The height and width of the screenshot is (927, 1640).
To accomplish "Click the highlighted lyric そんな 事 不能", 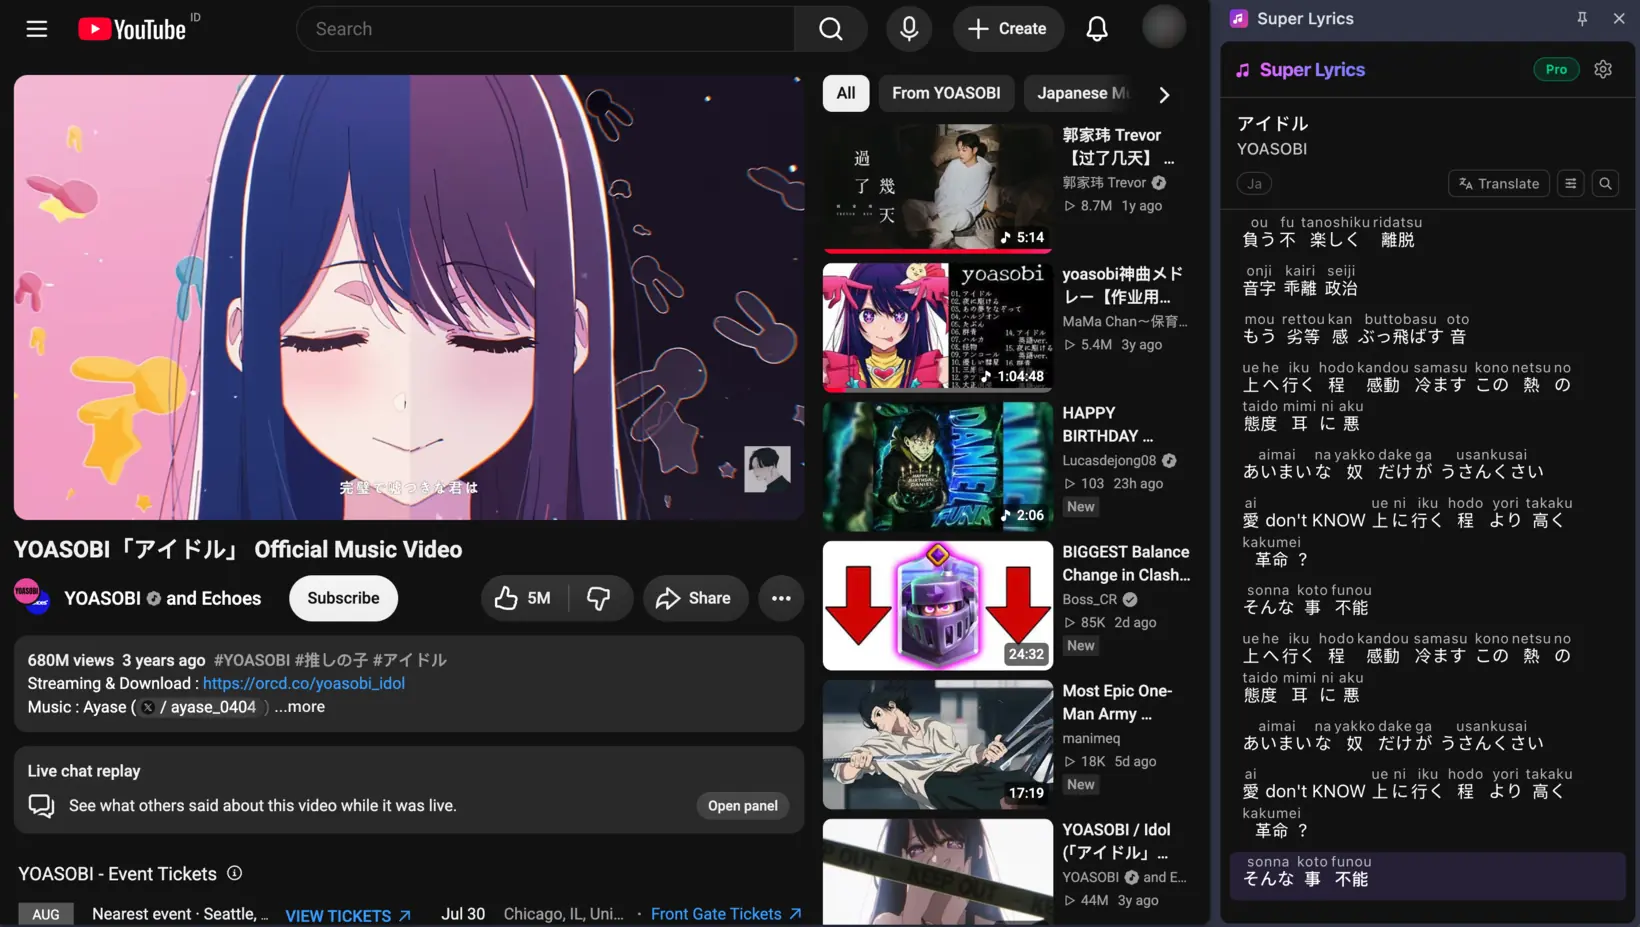I will pyautogui.click(x=1427, y=877).
